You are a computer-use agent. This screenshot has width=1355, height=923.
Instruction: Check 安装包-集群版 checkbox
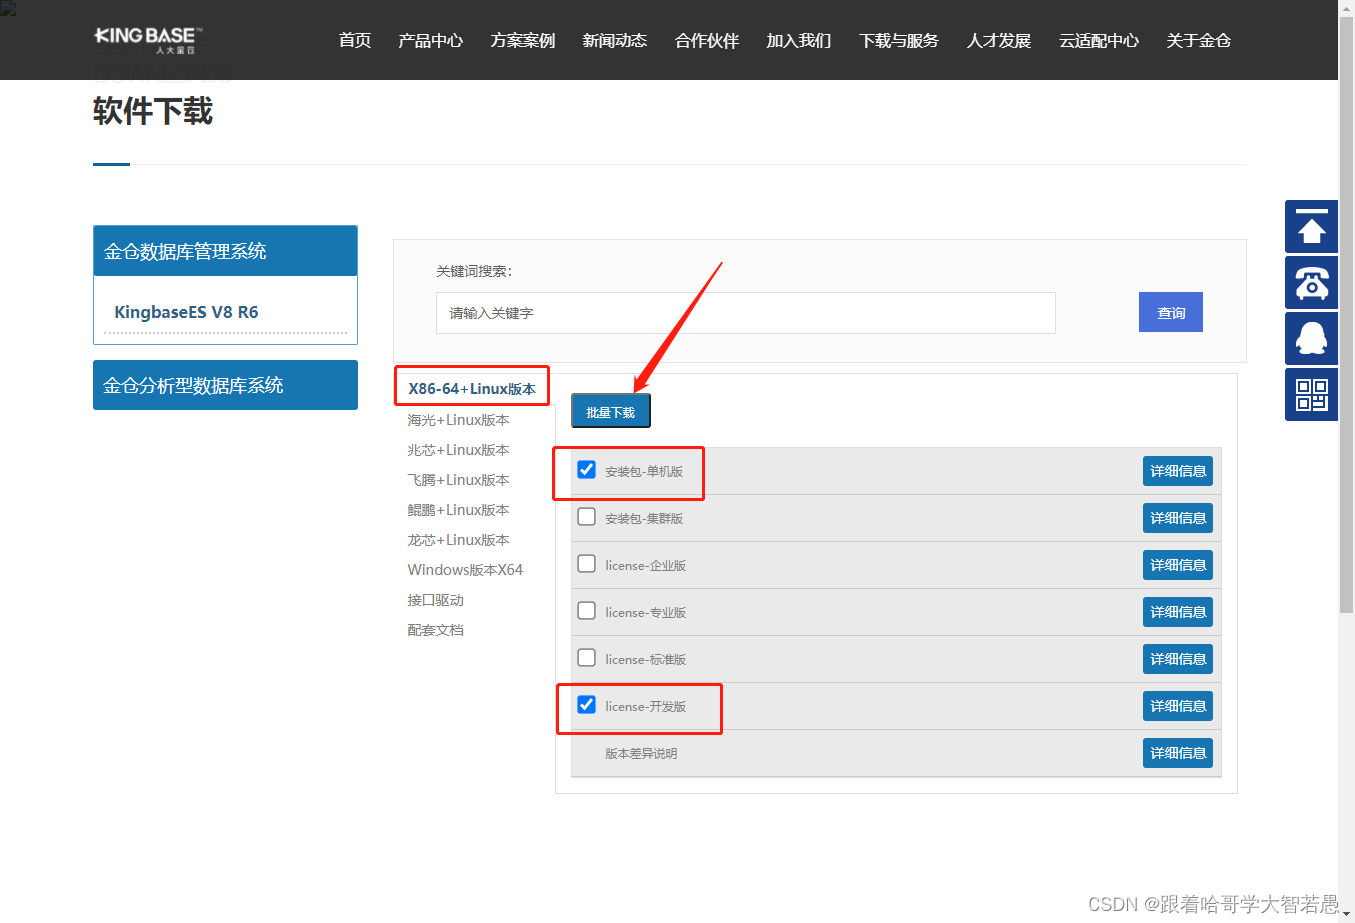[587, 517]
